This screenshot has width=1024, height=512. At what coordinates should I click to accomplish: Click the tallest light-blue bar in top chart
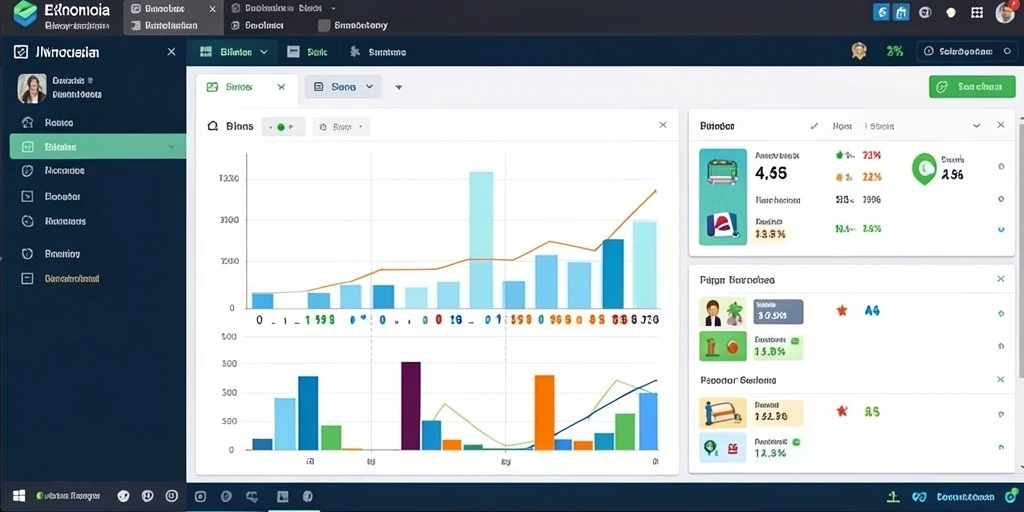481,240
